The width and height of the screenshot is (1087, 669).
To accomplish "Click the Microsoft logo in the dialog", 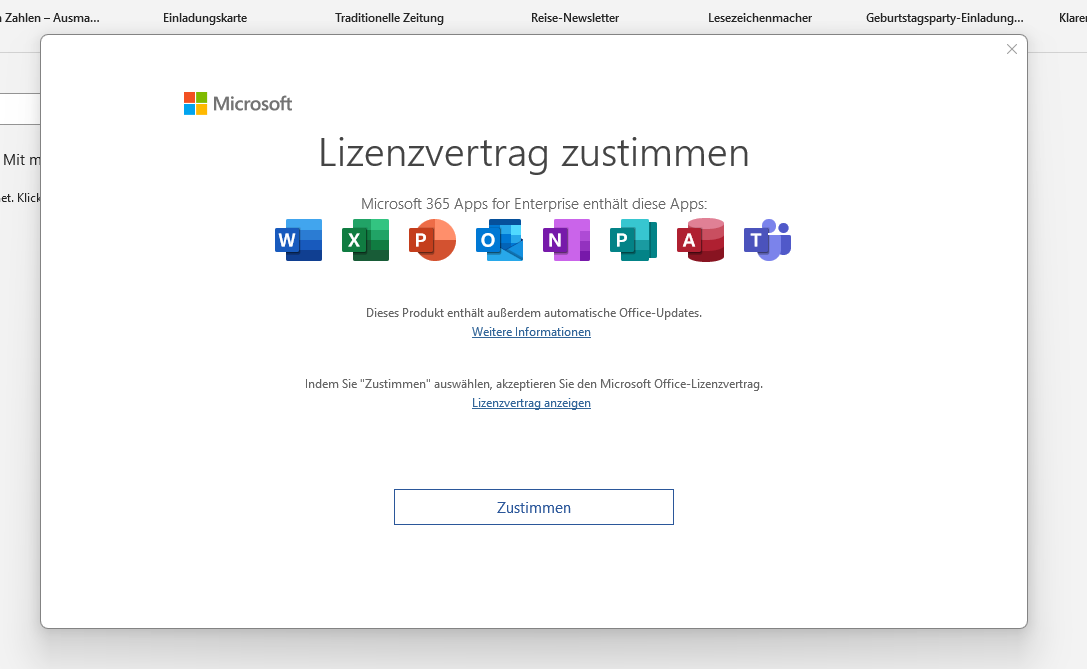I will tap(238, 103).
